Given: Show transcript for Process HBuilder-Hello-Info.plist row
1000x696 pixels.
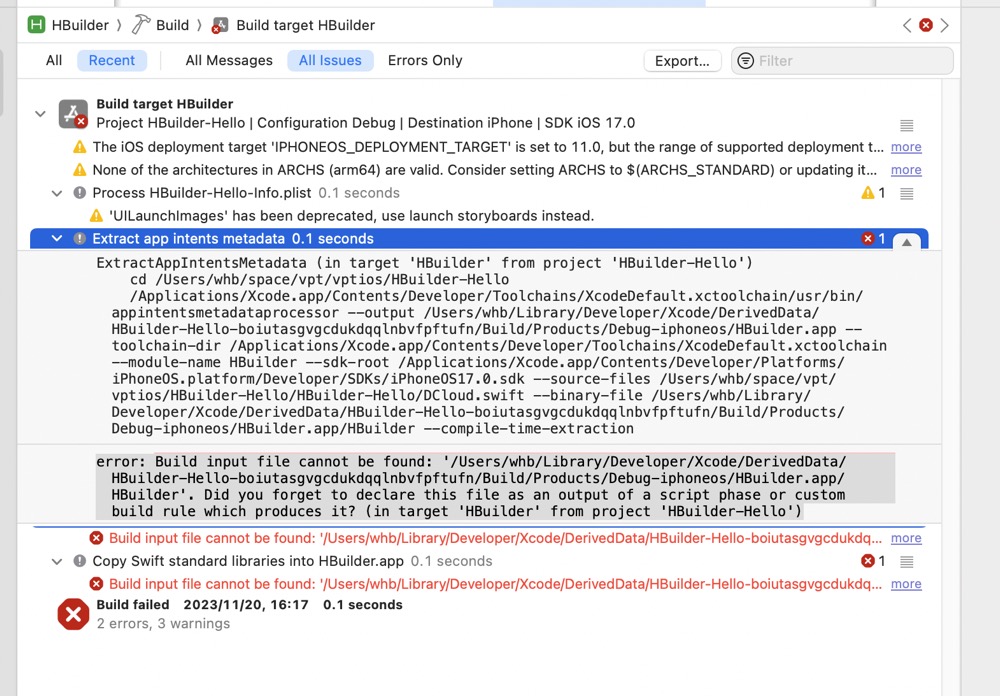Looking at the screenshot, I should click(906, 193).
